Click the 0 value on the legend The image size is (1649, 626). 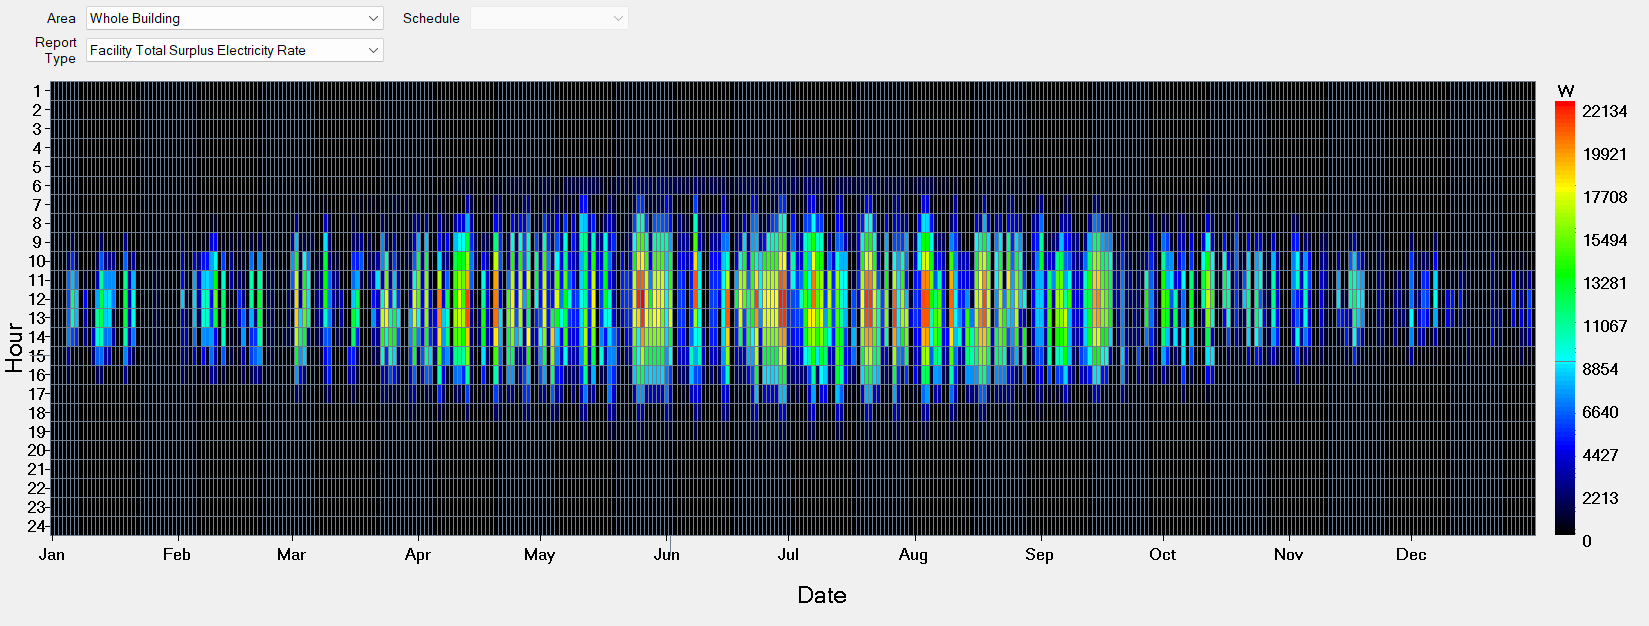click(1587, 541)
